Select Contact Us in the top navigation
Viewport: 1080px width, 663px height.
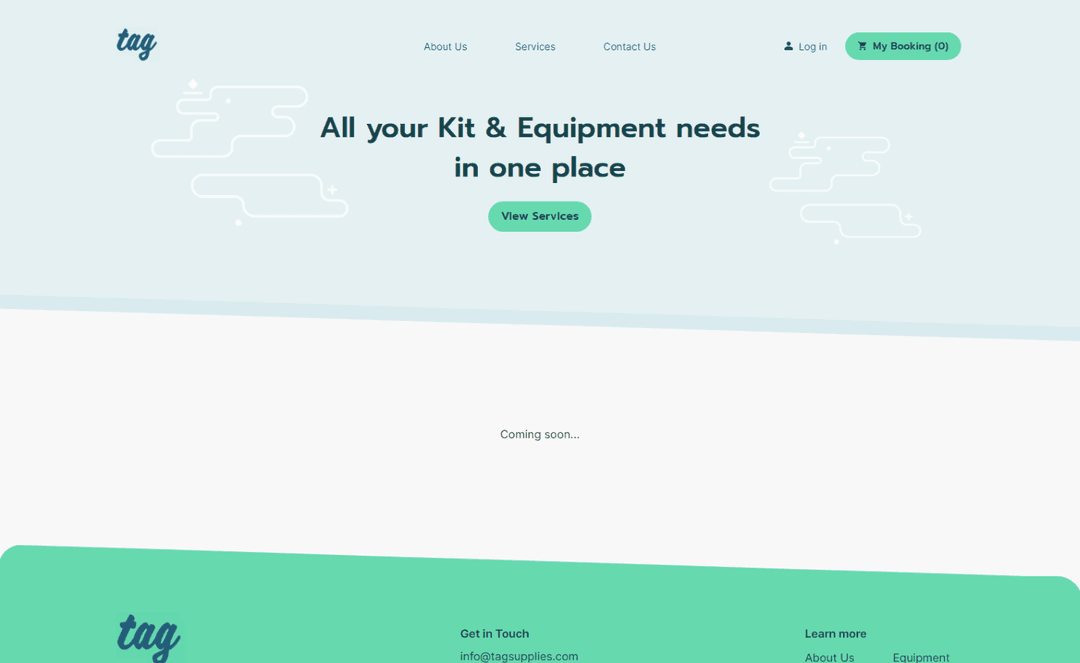click(x=629, y=47)
